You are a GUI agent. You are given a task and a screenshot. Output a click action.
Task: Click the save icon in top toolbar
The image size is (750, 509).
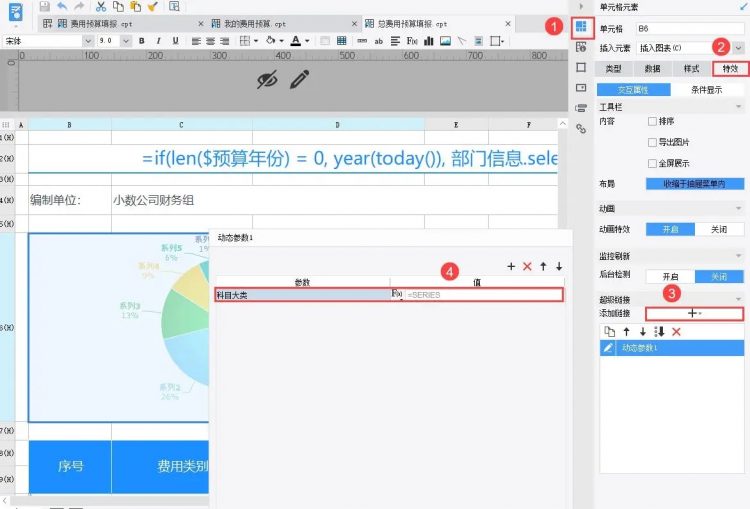coord(44,6)
